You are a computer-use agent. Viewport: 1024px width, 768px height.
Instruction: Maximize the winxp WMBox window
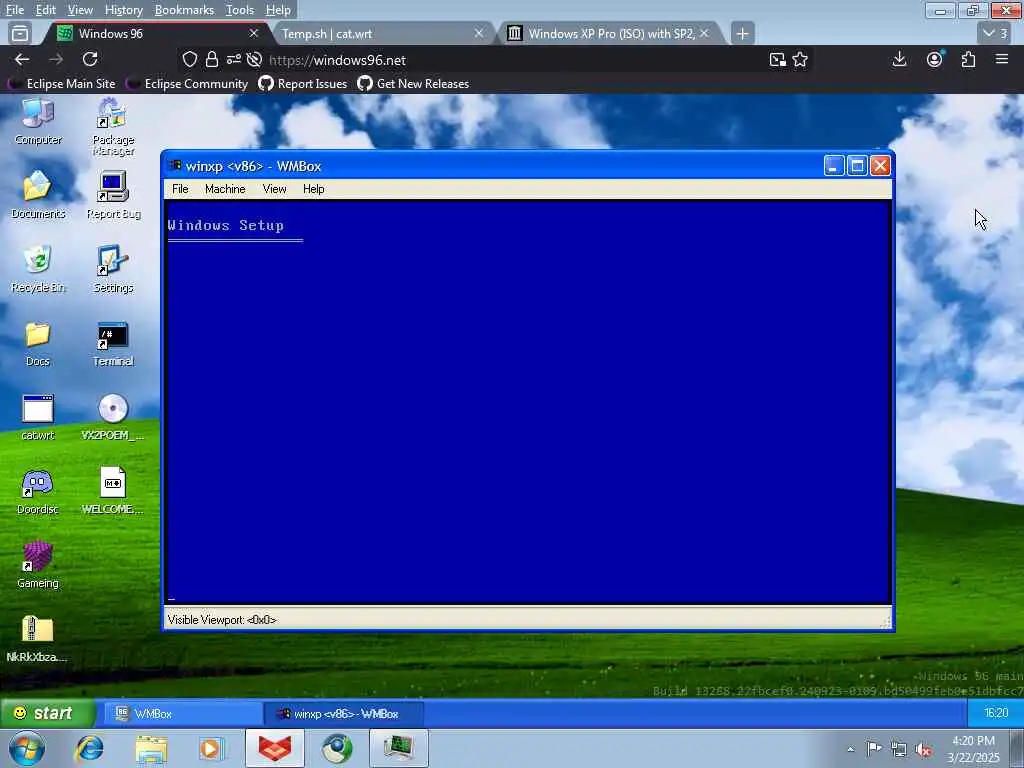pos(857,166)
